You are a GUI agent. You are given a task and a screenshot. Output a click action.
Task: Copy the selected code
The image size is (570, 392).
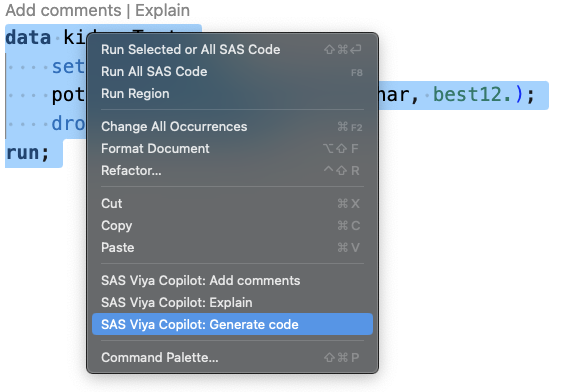click(232, 225)
